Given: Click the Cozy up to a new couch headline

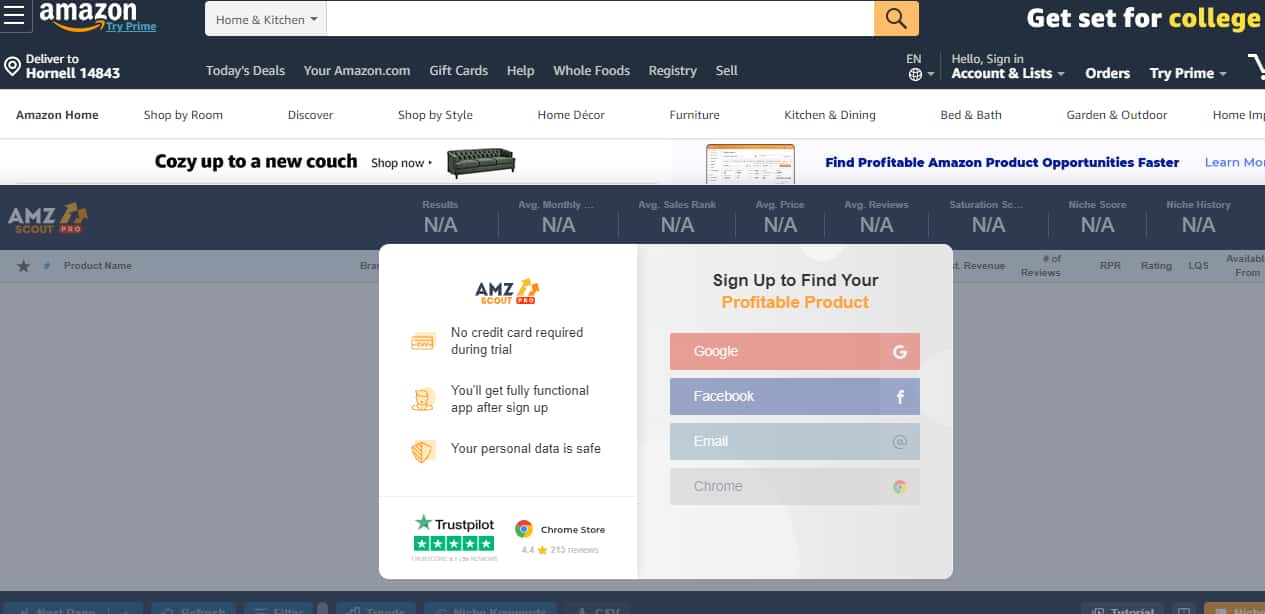Looking at the screenshot, I should click(x=256, y=162).
